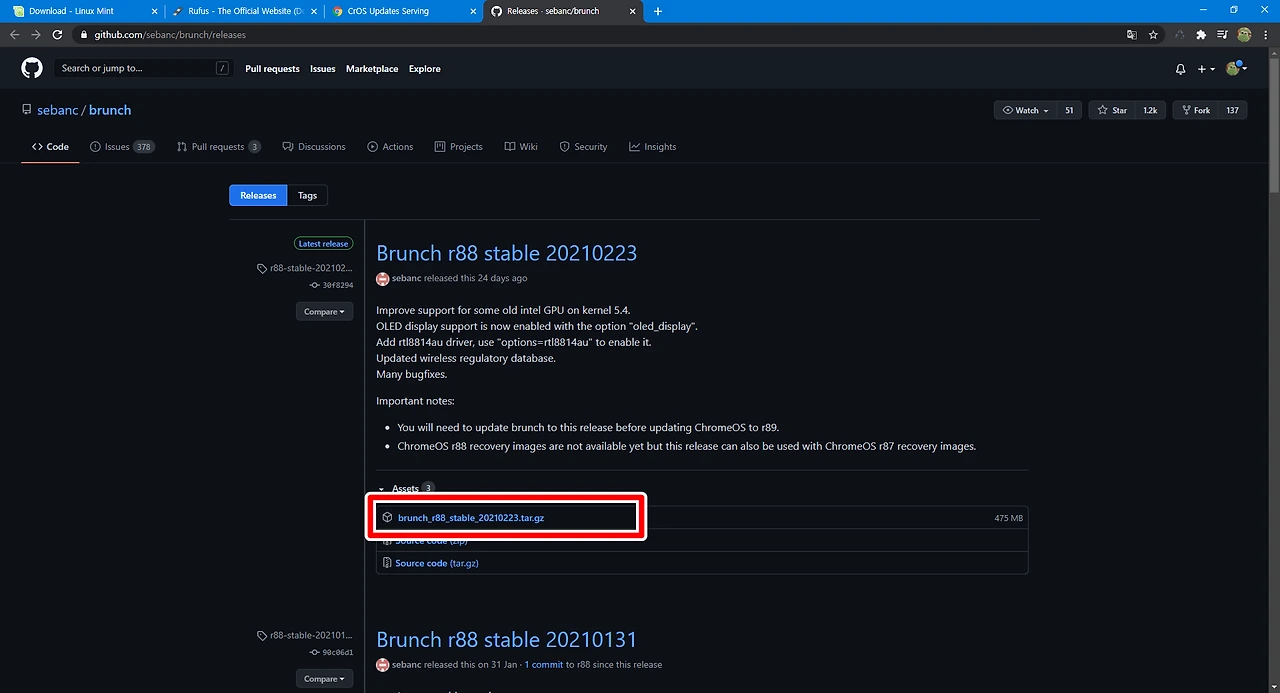Open the watchers count 51
Viewport: 1280px width, 693px height.
(x=1069, y=110)
